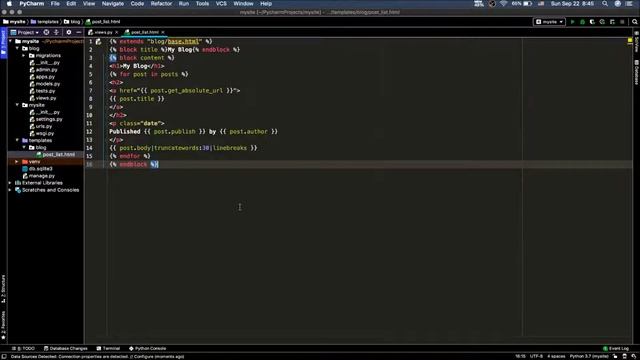Switch to the views.py tab
This screenshot has height=360, width=640.
pyautogui.click(x=103, y=32)
